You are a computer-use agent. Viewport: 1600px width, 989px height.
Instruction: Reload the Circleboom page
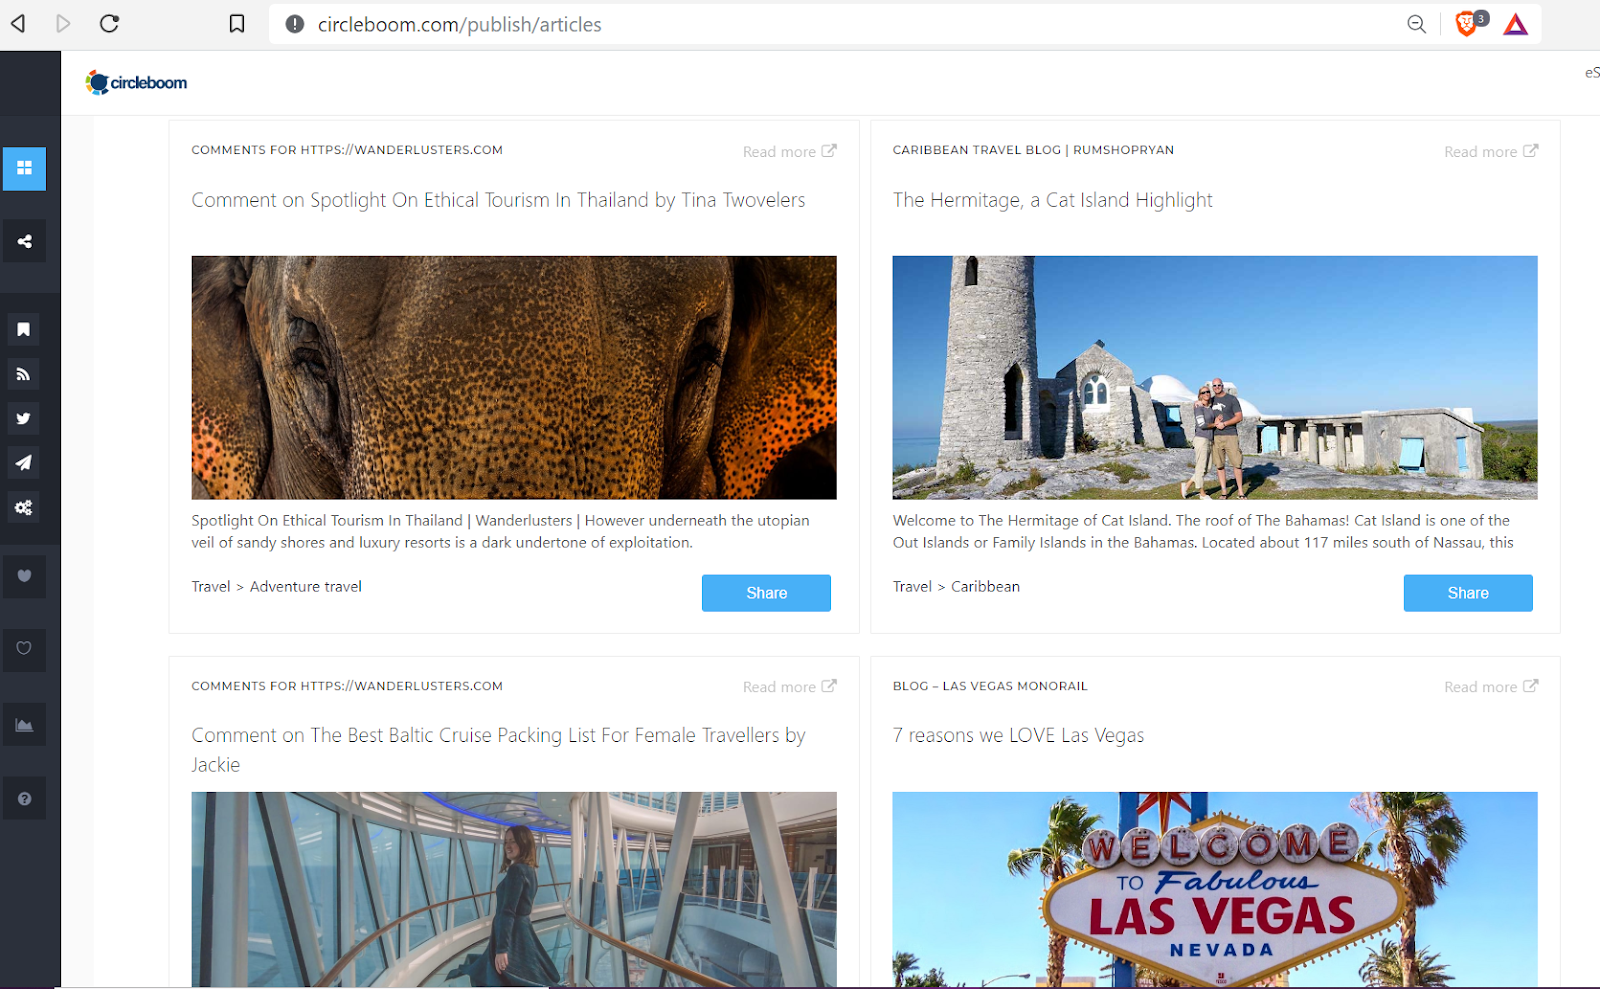pos(109,23)
